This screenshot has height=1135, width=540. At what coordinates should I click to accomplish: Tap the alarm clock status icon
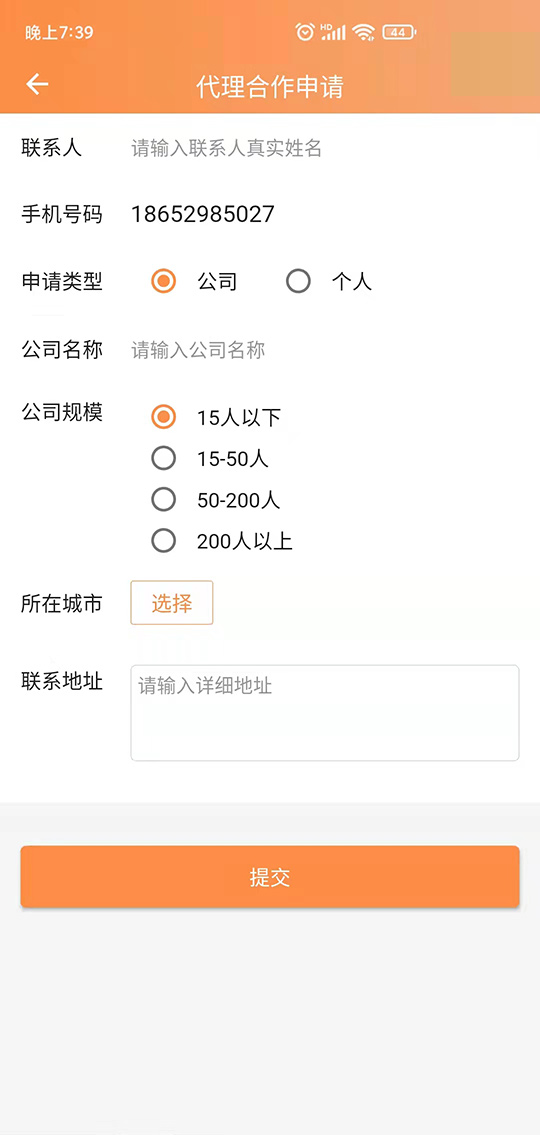(x=305, y=32)
